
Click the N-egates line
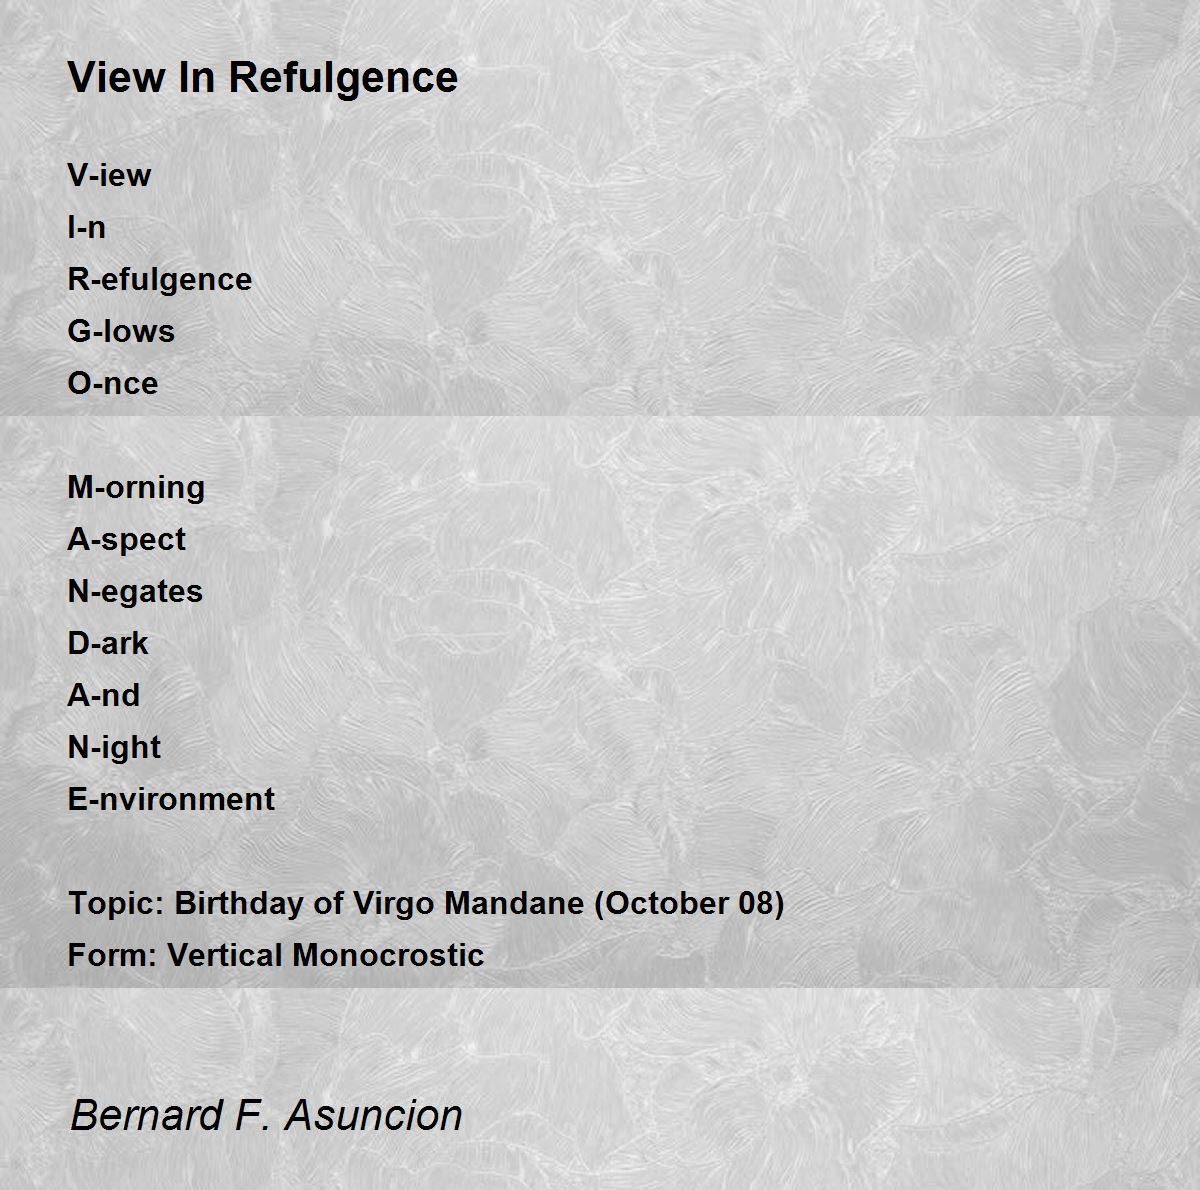click(135, 592)
